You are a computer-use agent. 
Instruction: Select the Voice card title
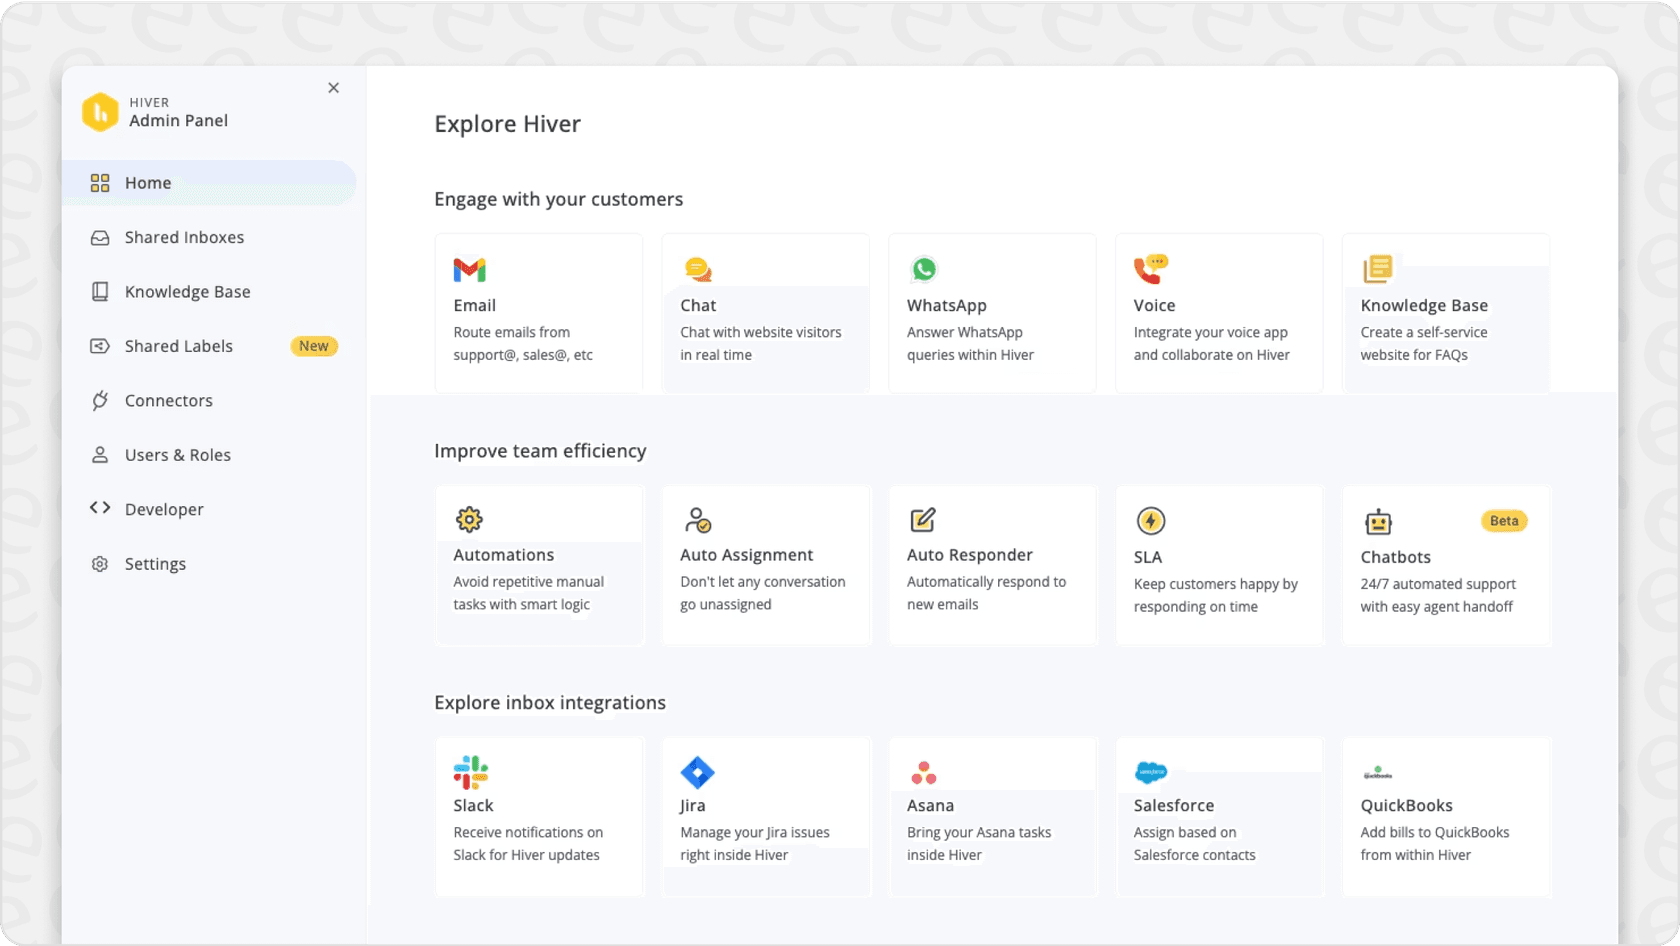1154,306
